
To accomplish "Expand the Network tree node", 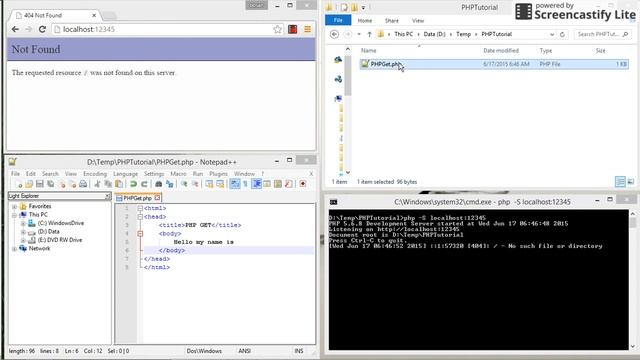I will pos(14,249).
